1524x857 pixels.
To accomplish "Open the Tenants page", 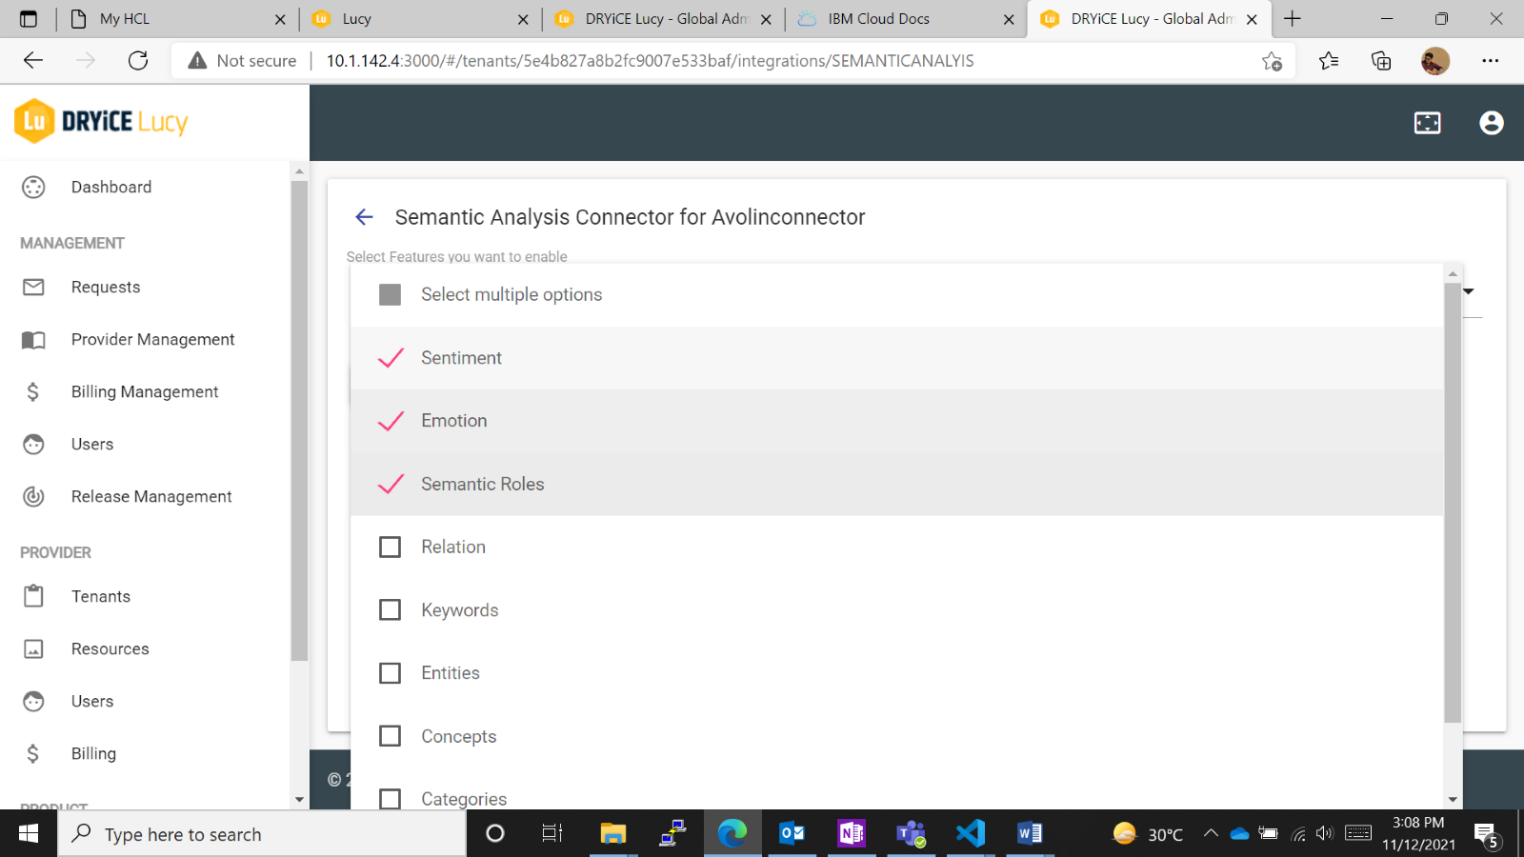I will tap(100, 596).
